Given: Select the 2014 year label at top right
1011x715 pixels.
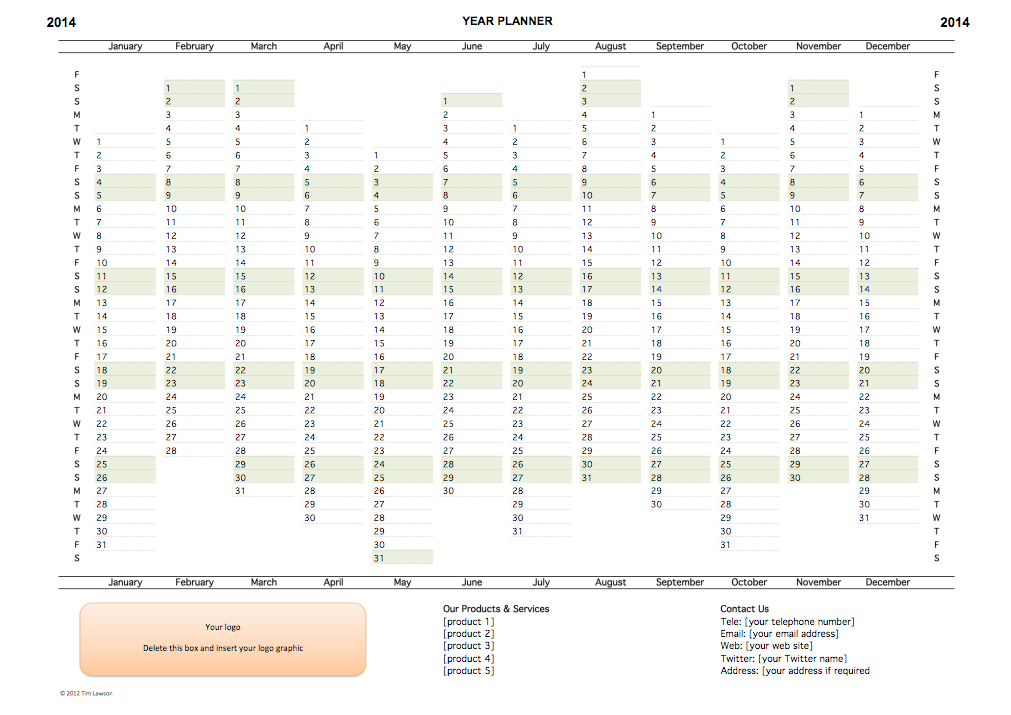Looking at the screenshot, I should pos(954,22).
